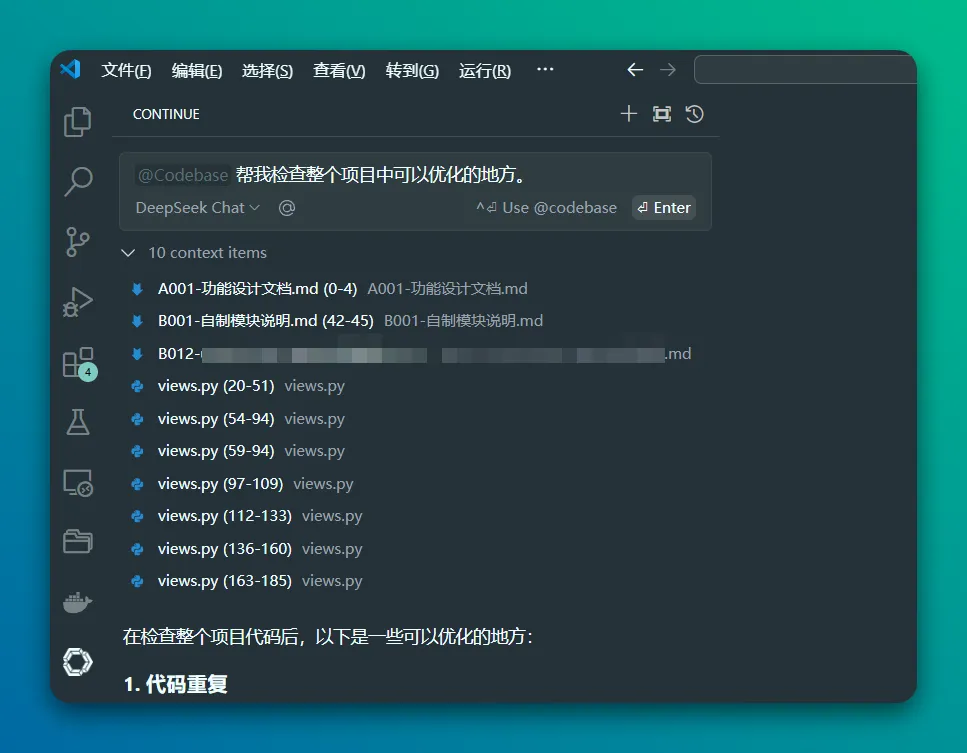967x753 pixels.
Task: Select the Continue hexagon icon in sidebar
Action: coord(78,662)
